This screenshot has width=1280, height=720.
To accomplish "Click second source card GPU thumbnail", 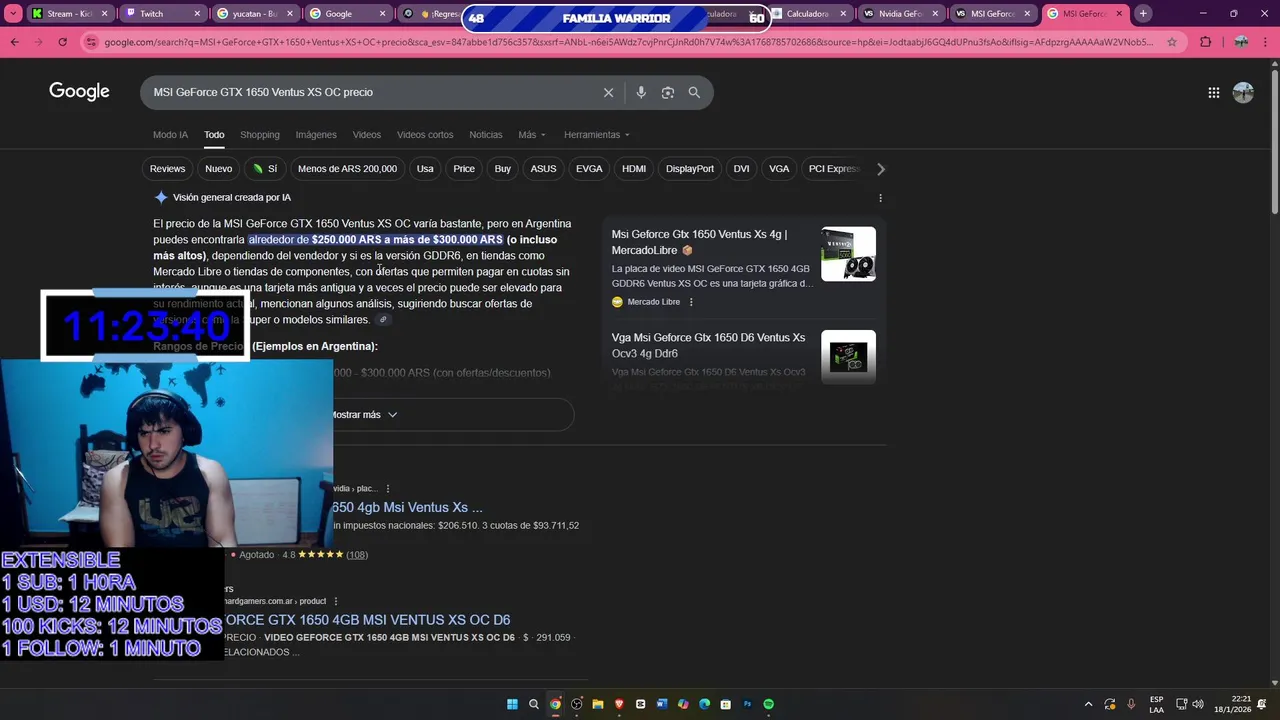I will click(x=848, y=357).
